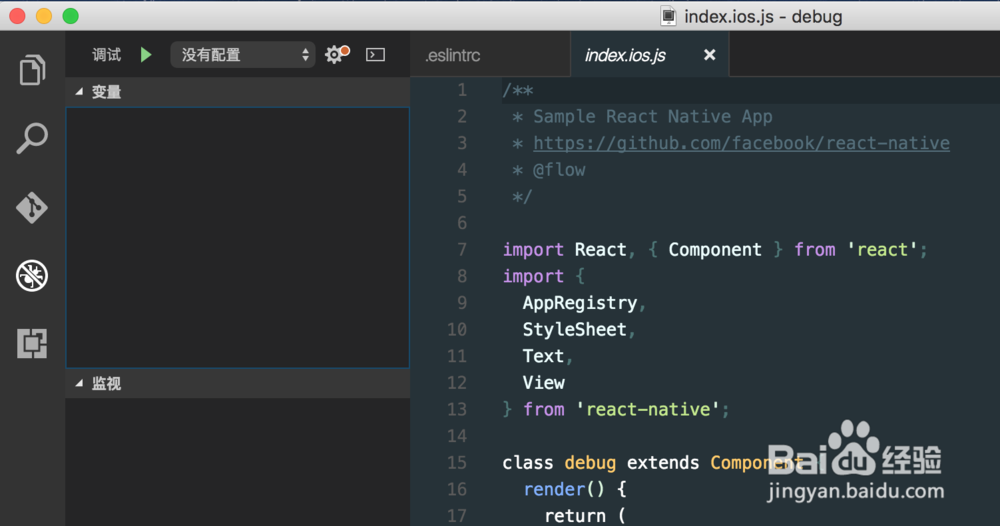The width and height of the screenshot is (1000, 526).
Task: Open the Git source control icon
Action: [x=32, y=208]
